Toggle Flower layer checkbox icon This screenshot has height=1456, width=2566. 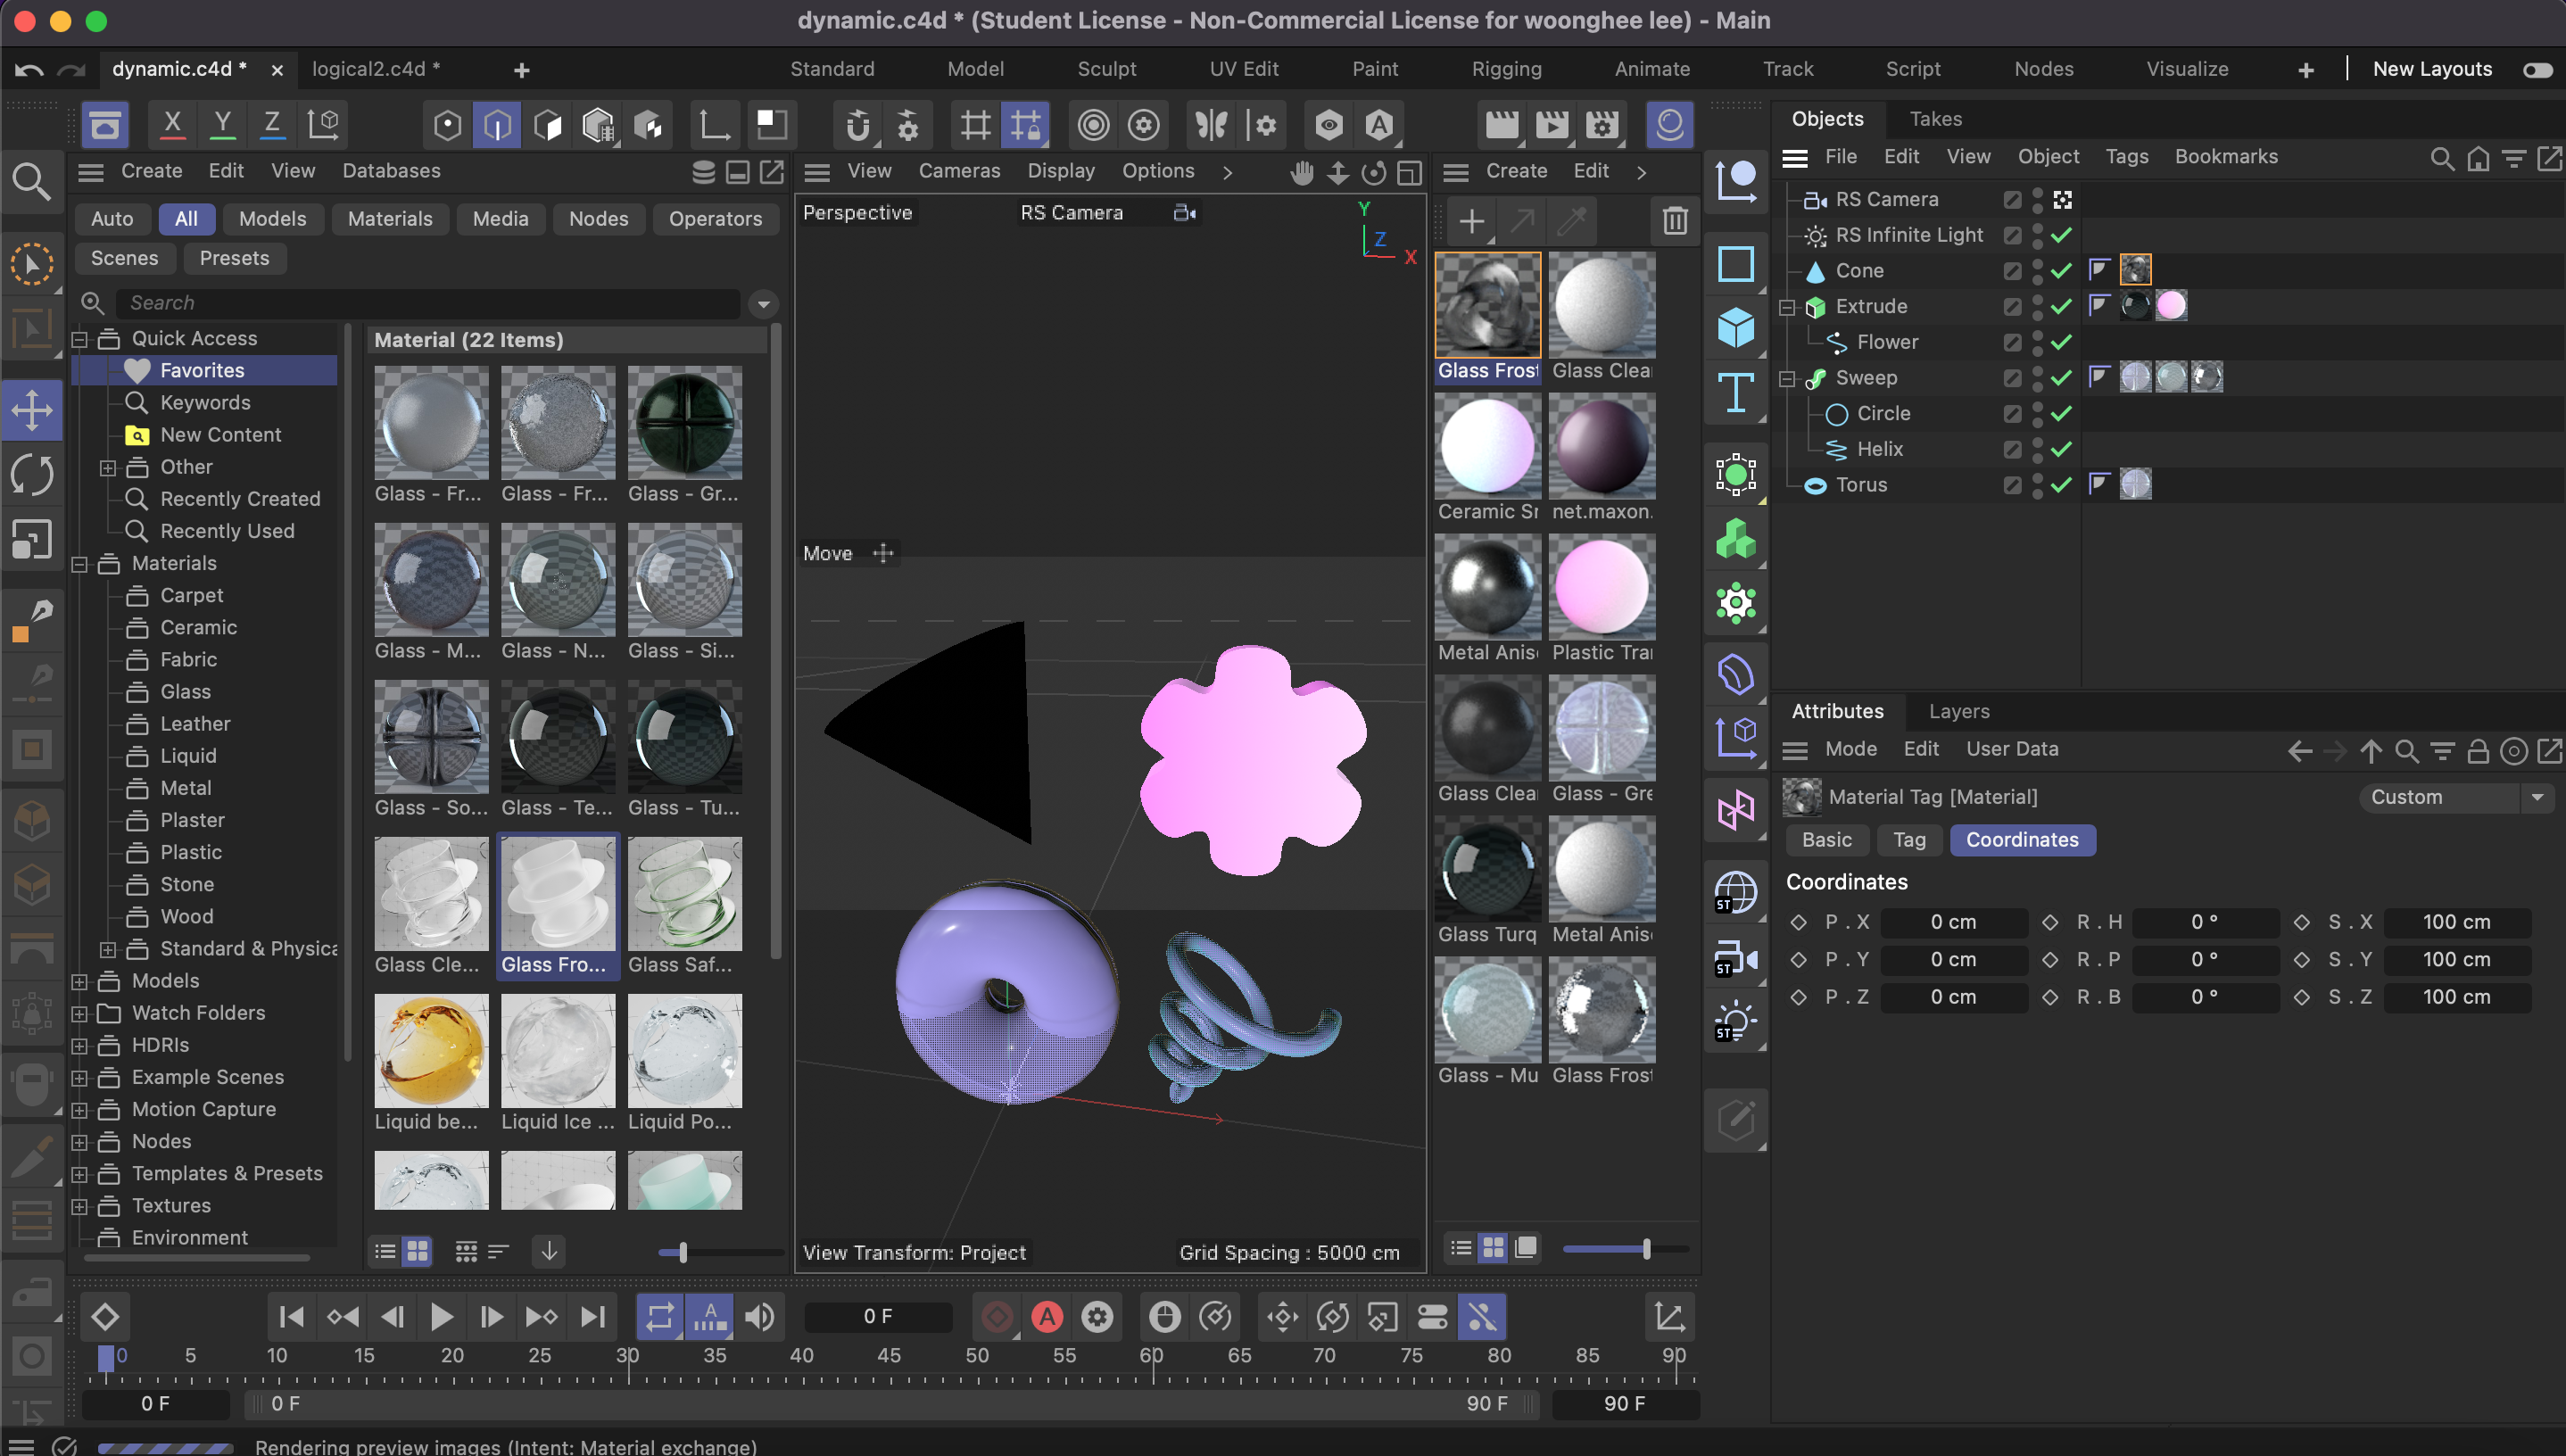(x=2012, y=343)
